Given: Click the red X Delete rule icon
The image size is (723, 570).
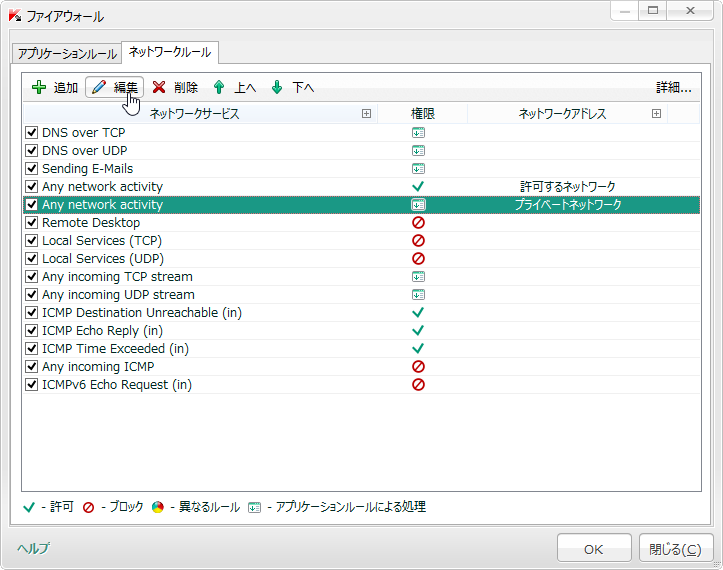Looking at the screenshot, I should click(x=159, y=88).
